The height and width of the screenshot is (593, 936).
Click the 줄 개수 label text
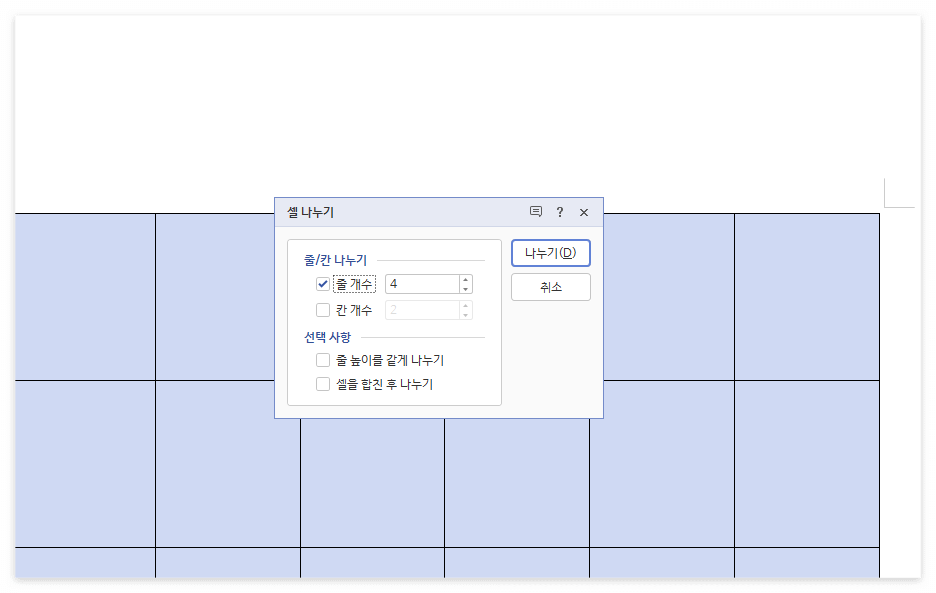tap(354, 284)
